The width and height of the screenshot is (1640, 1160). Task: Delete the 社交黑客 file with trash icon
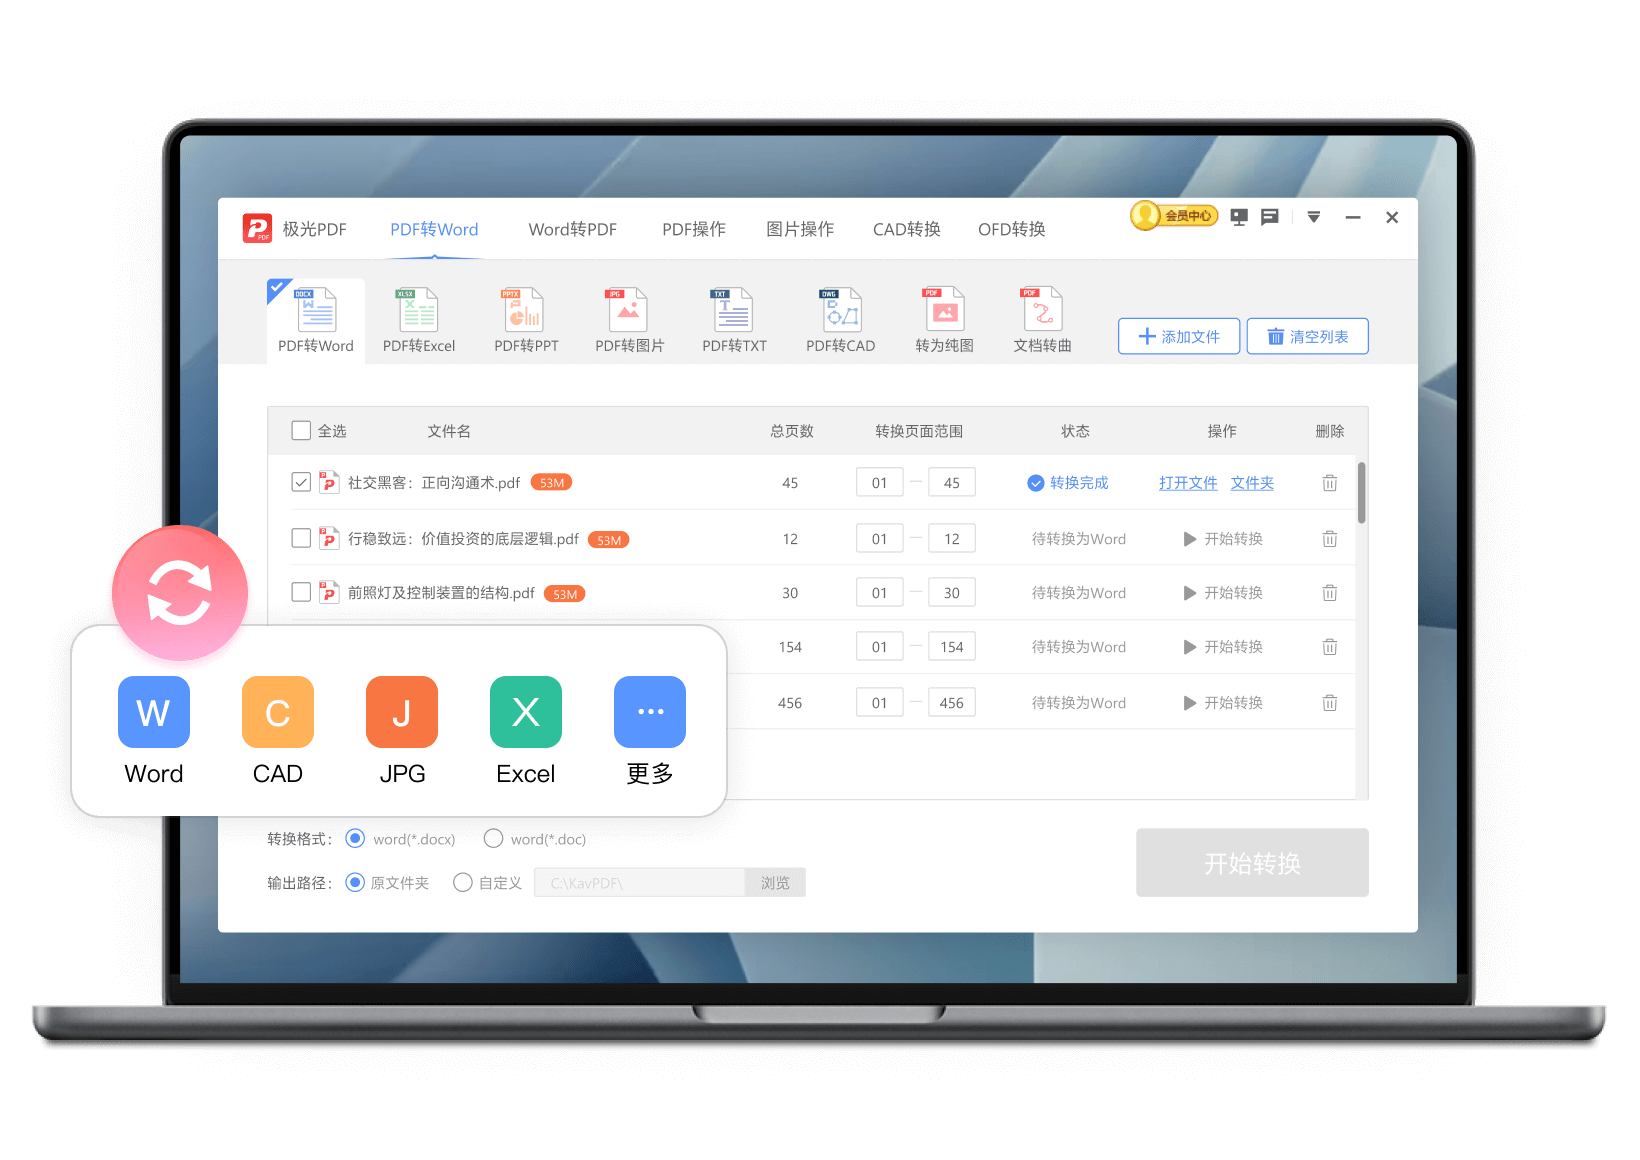pyautogui.click(x=1329, y=483)
